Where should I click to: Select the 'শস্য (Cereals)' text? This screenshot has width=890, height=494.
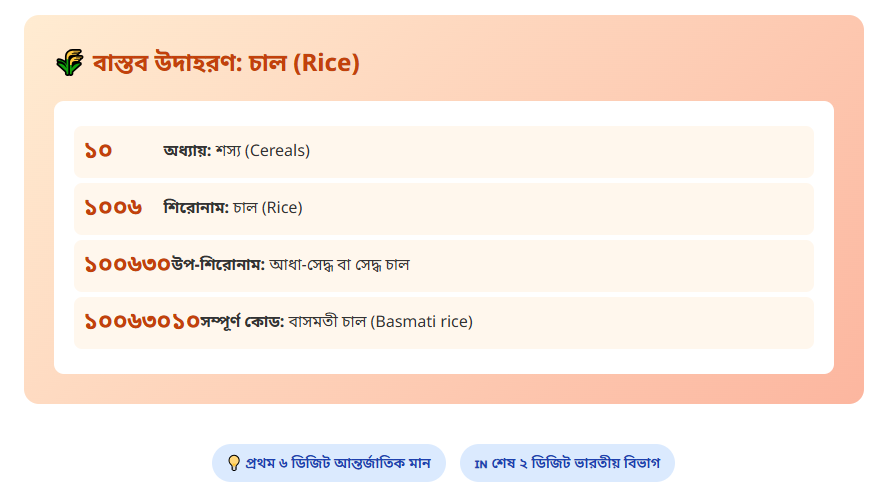point(262,151)
